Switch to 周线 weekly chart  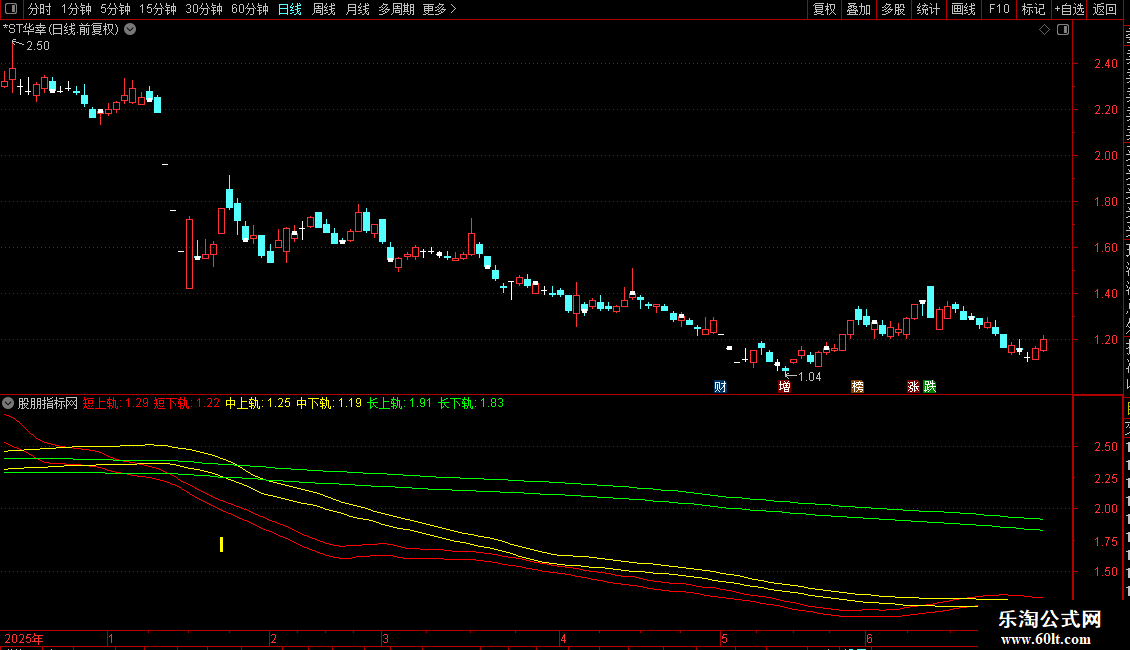coord(324,9)
